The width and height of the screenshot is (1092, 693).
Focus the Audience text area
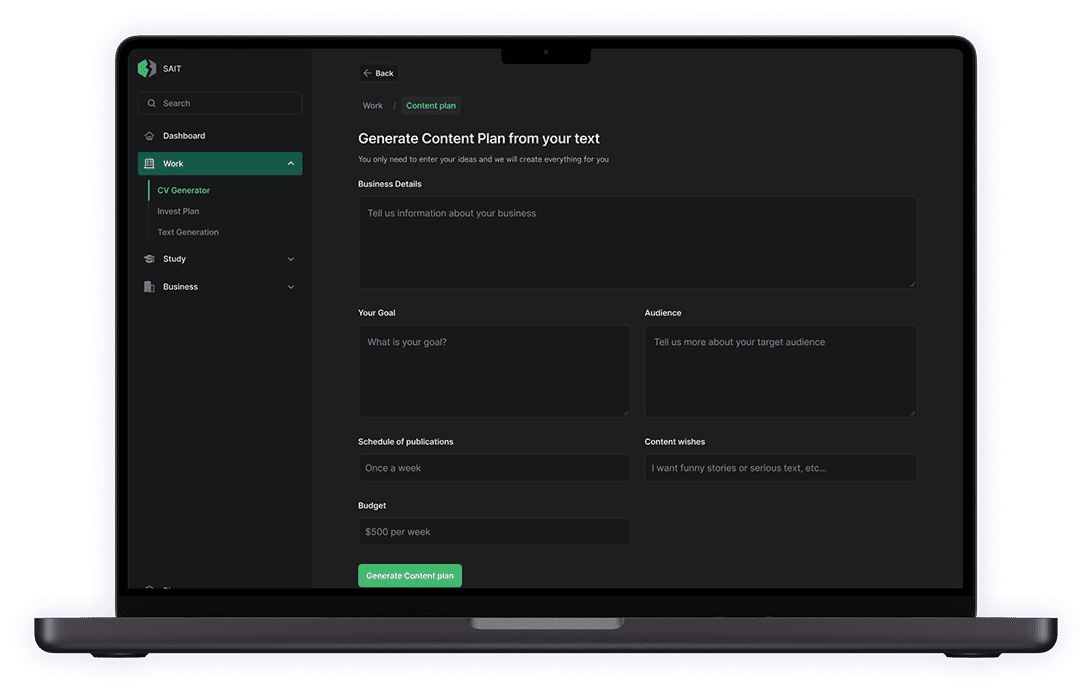point(780,370)
